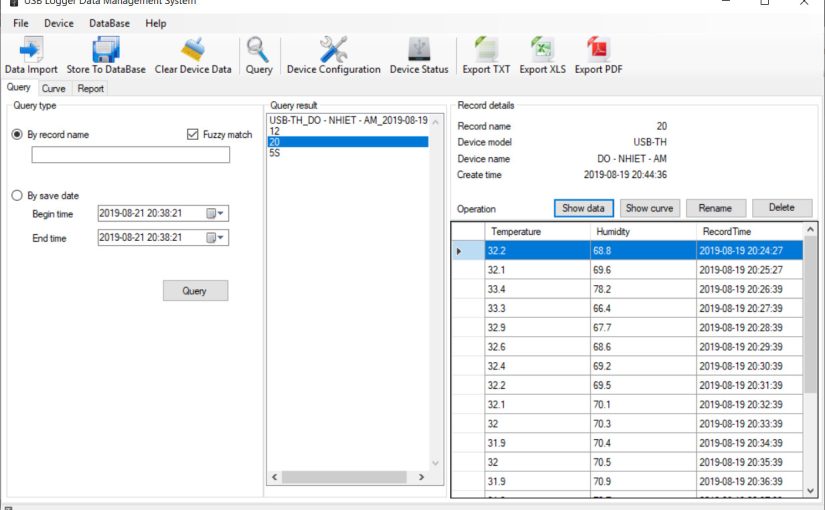Image resolution: width=825 pixels, height=510 pixels.
Task: Click the record name search input field
Action: pyautogui.click(x=130, y=155)
